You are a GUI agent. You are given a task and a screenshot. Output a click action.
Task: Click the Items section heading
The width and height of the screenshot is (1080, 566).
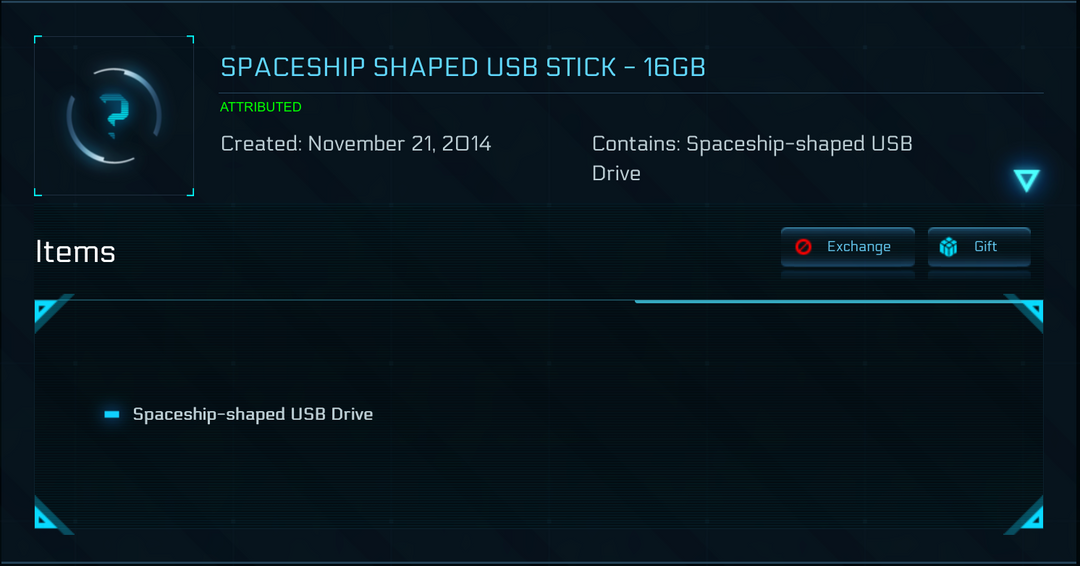[75, 251]
